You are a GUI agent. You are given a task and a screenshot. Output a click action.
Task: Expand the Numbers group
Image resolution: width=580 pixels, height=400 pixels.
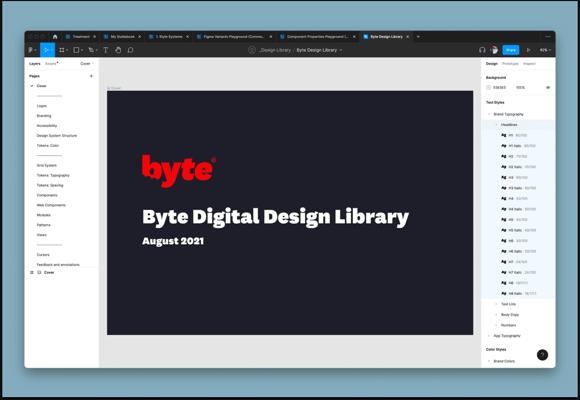[496, 325]
